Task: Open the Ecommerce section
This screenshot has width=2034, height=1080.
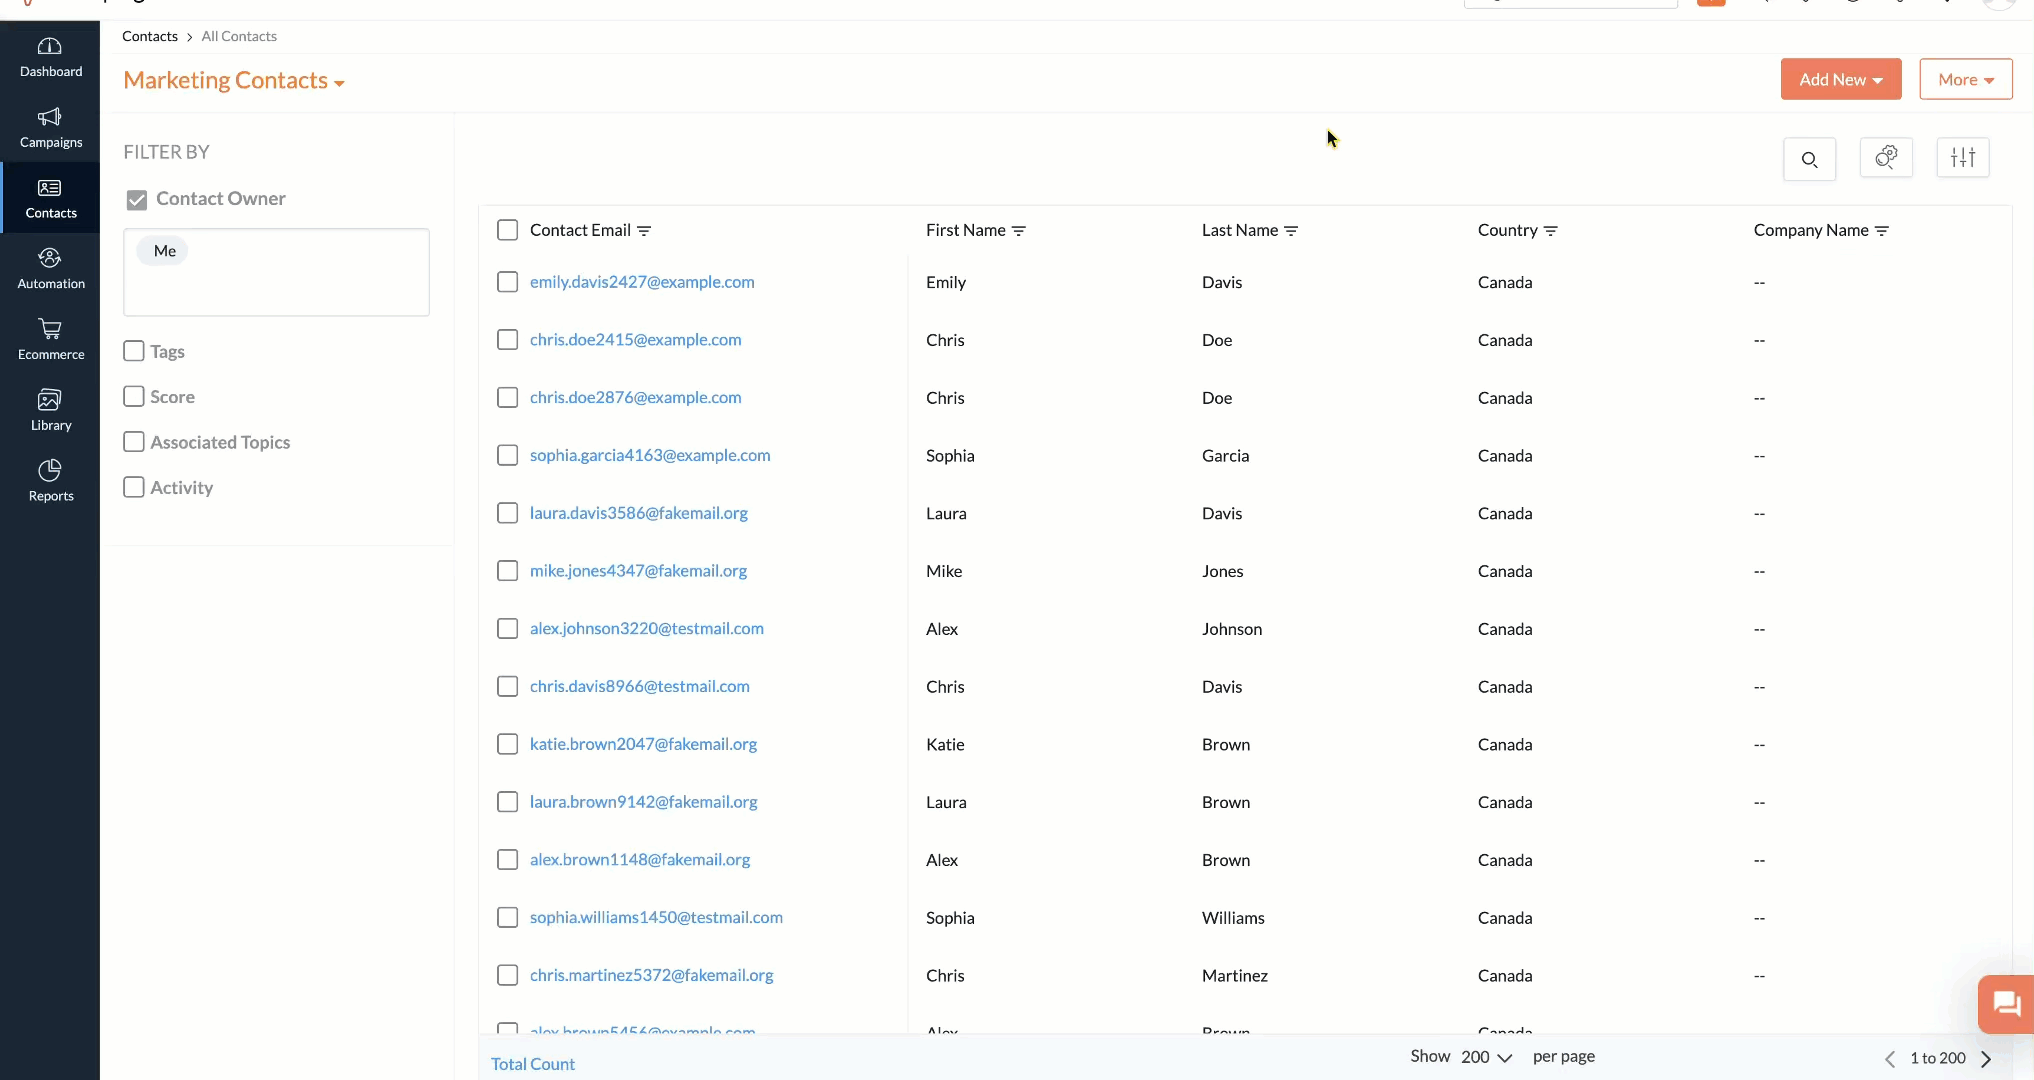Action: point(50,340)
